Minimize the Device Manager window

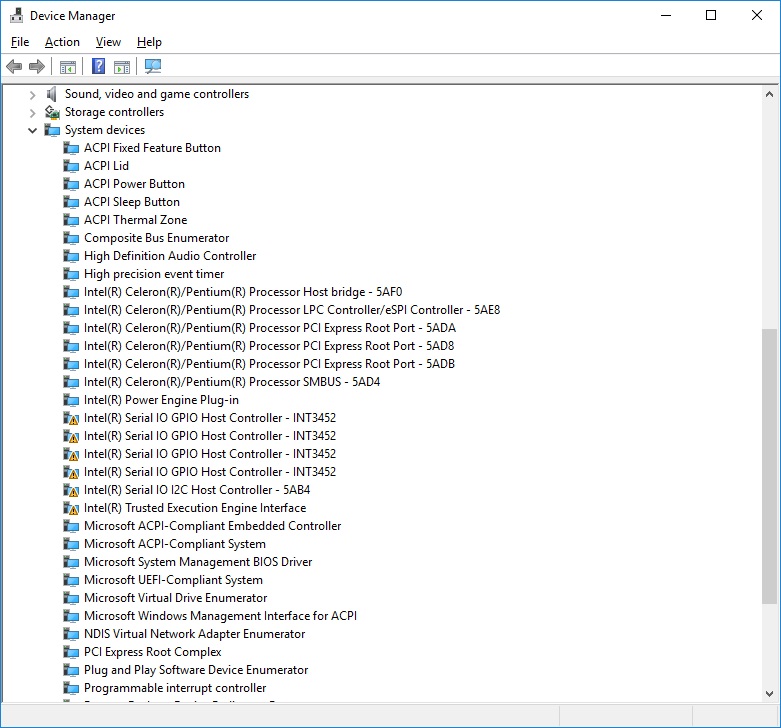click(665, 15)
